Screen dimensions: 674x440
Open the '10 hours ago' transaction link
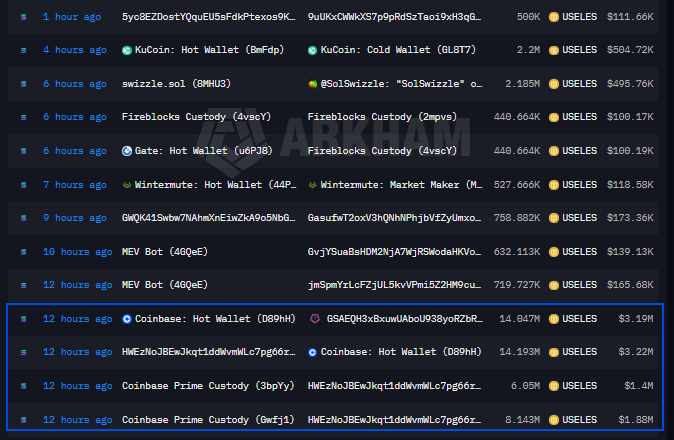click(x=77, y=252)
